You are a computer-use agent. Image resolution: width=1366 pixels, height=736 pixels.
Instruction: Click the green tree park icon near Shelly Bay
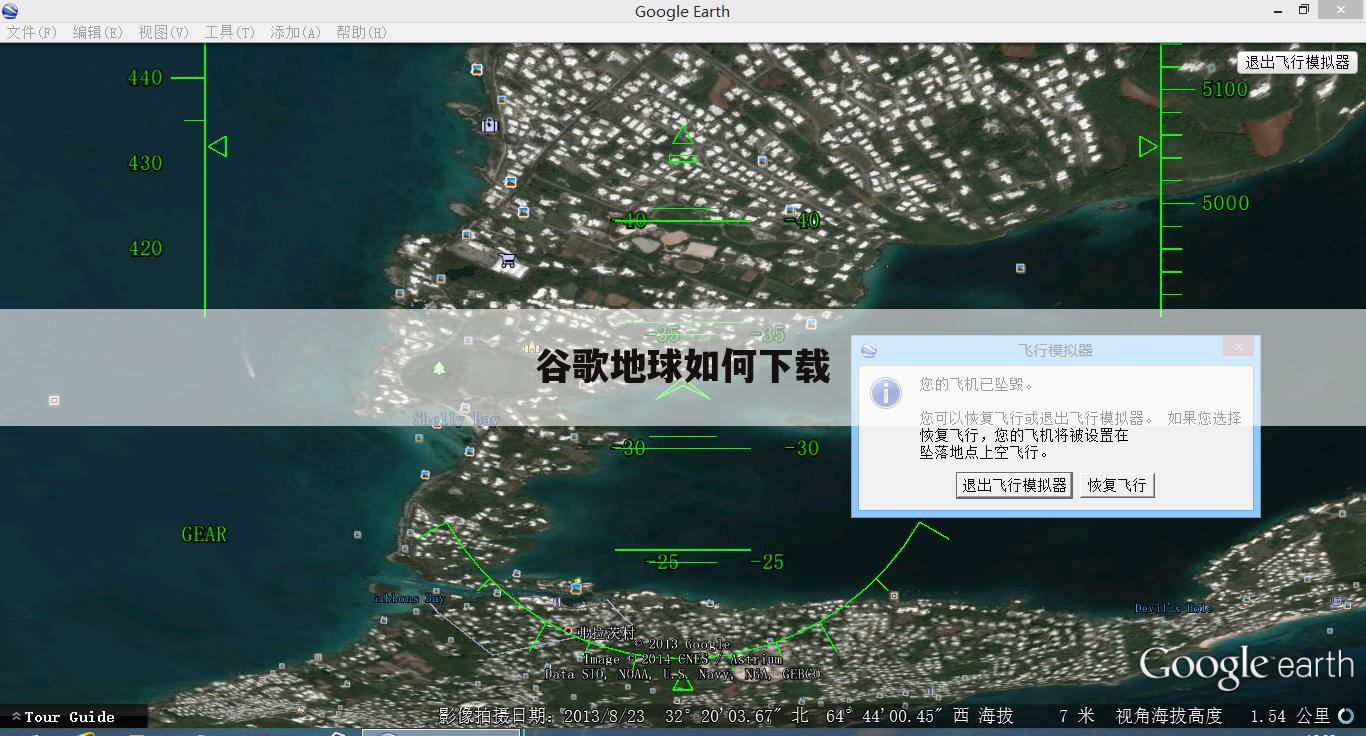(439, 368)
